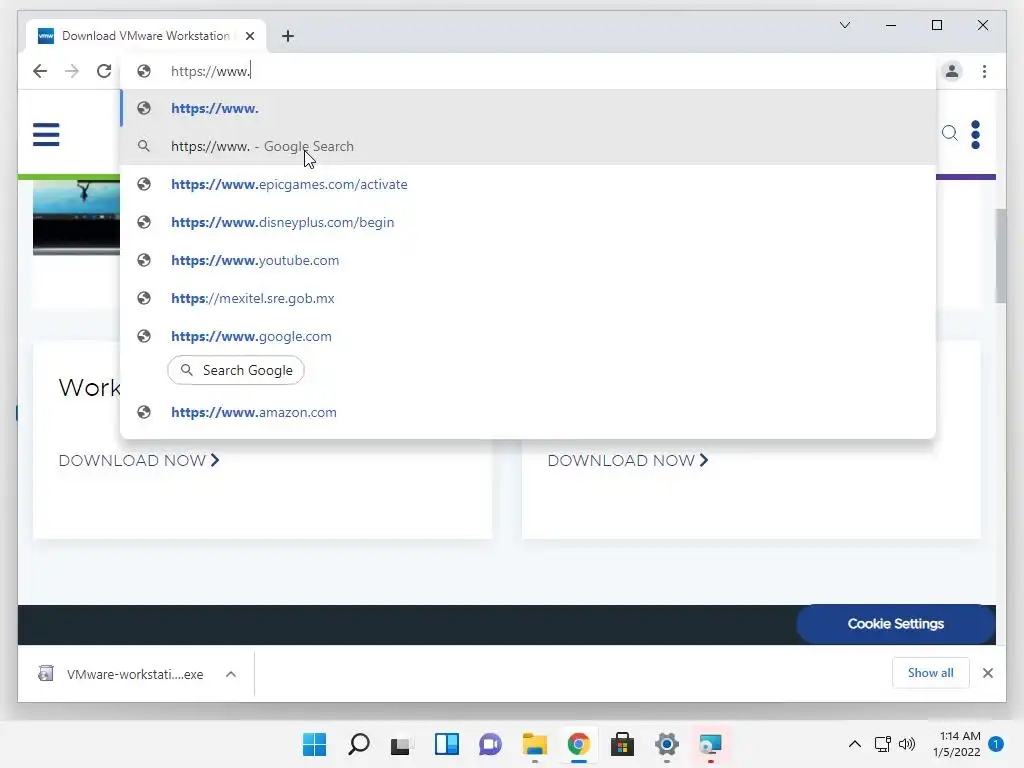Click the video thumbnail on the page
This screenshot has height=768, width=1024.
[x=76, y=218]
